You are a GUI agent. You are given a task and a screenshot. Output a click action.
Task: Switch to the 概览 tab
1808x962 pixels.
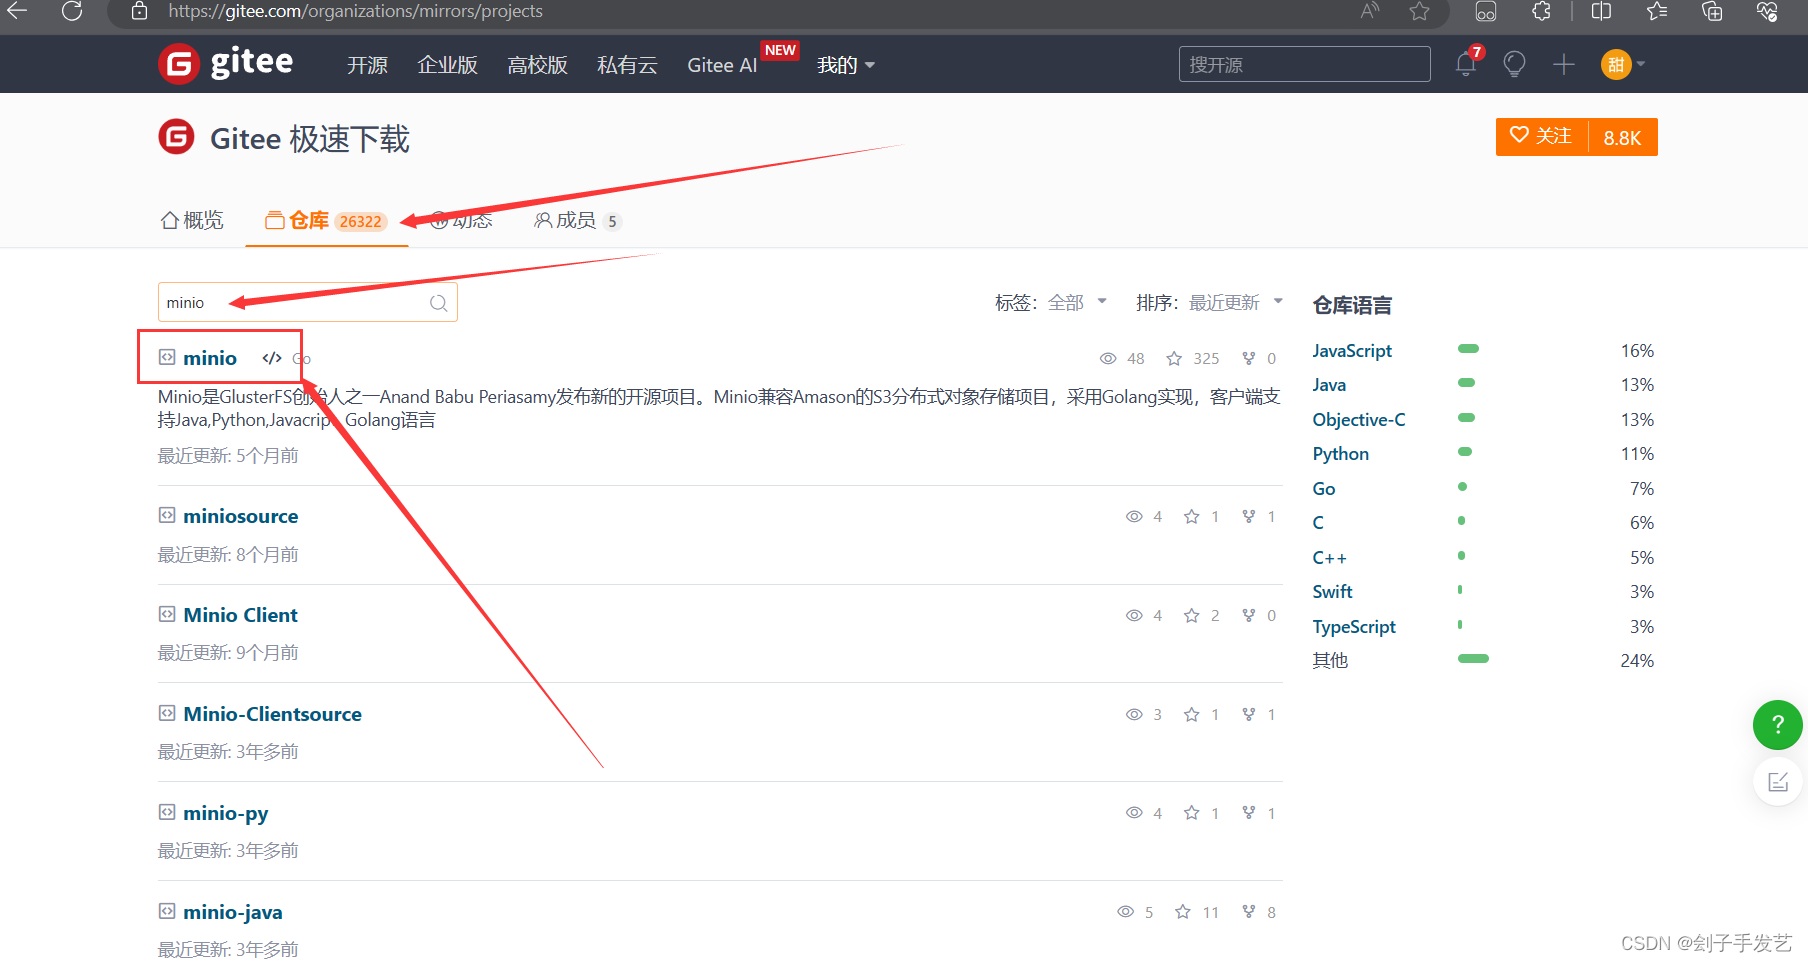(x=192, y=220)
